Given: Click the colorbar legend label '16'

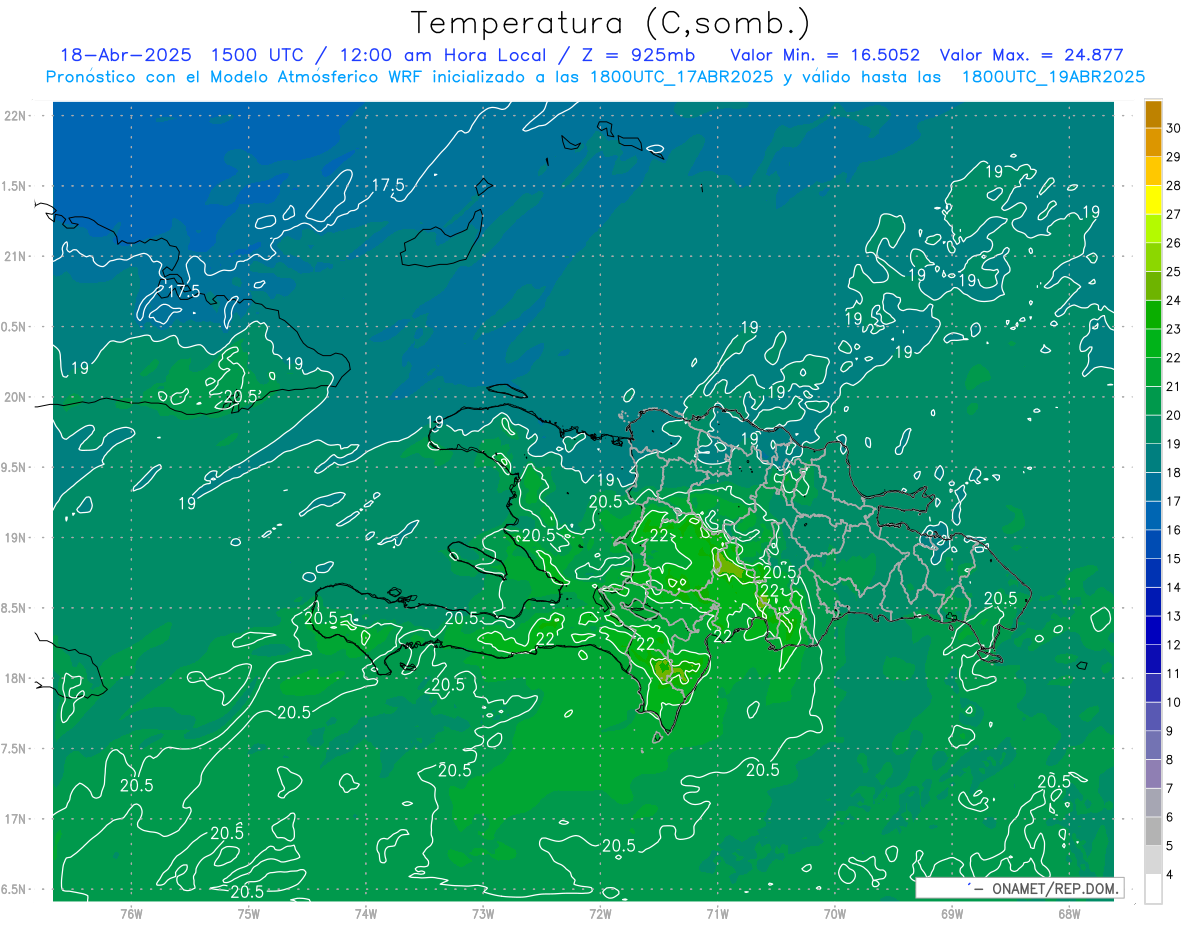Looking at the screenshot, I should click(x=1173, y=530).
